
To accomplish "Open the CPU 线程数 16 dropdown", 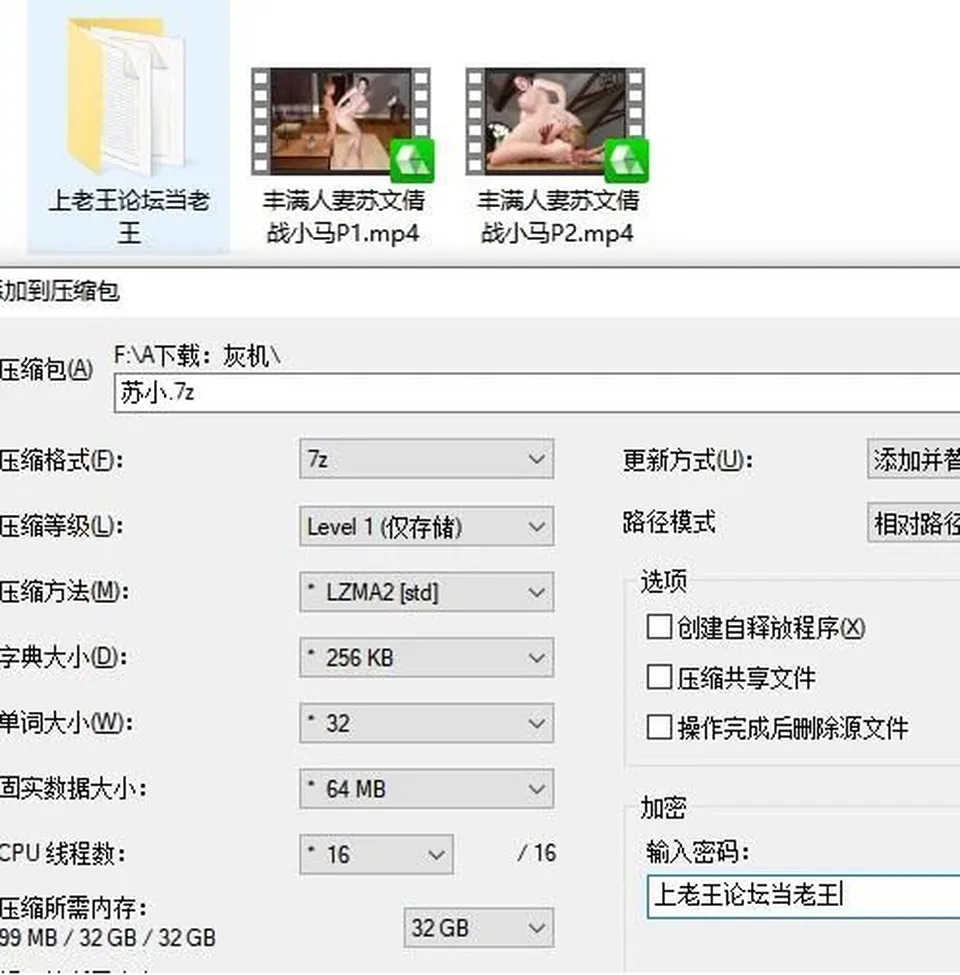I will pos(376,854).
